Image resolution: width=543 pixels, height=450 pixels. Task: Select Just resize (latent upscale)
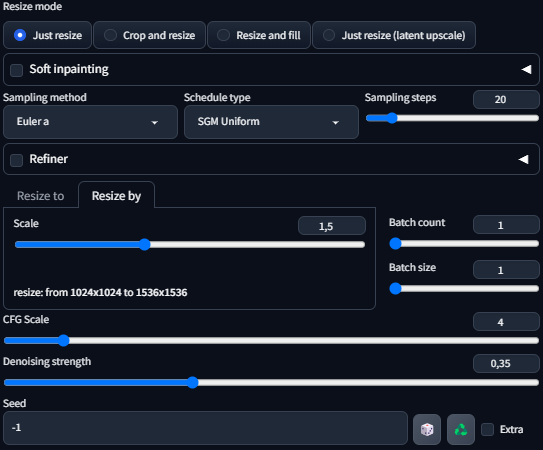point(394,35)
